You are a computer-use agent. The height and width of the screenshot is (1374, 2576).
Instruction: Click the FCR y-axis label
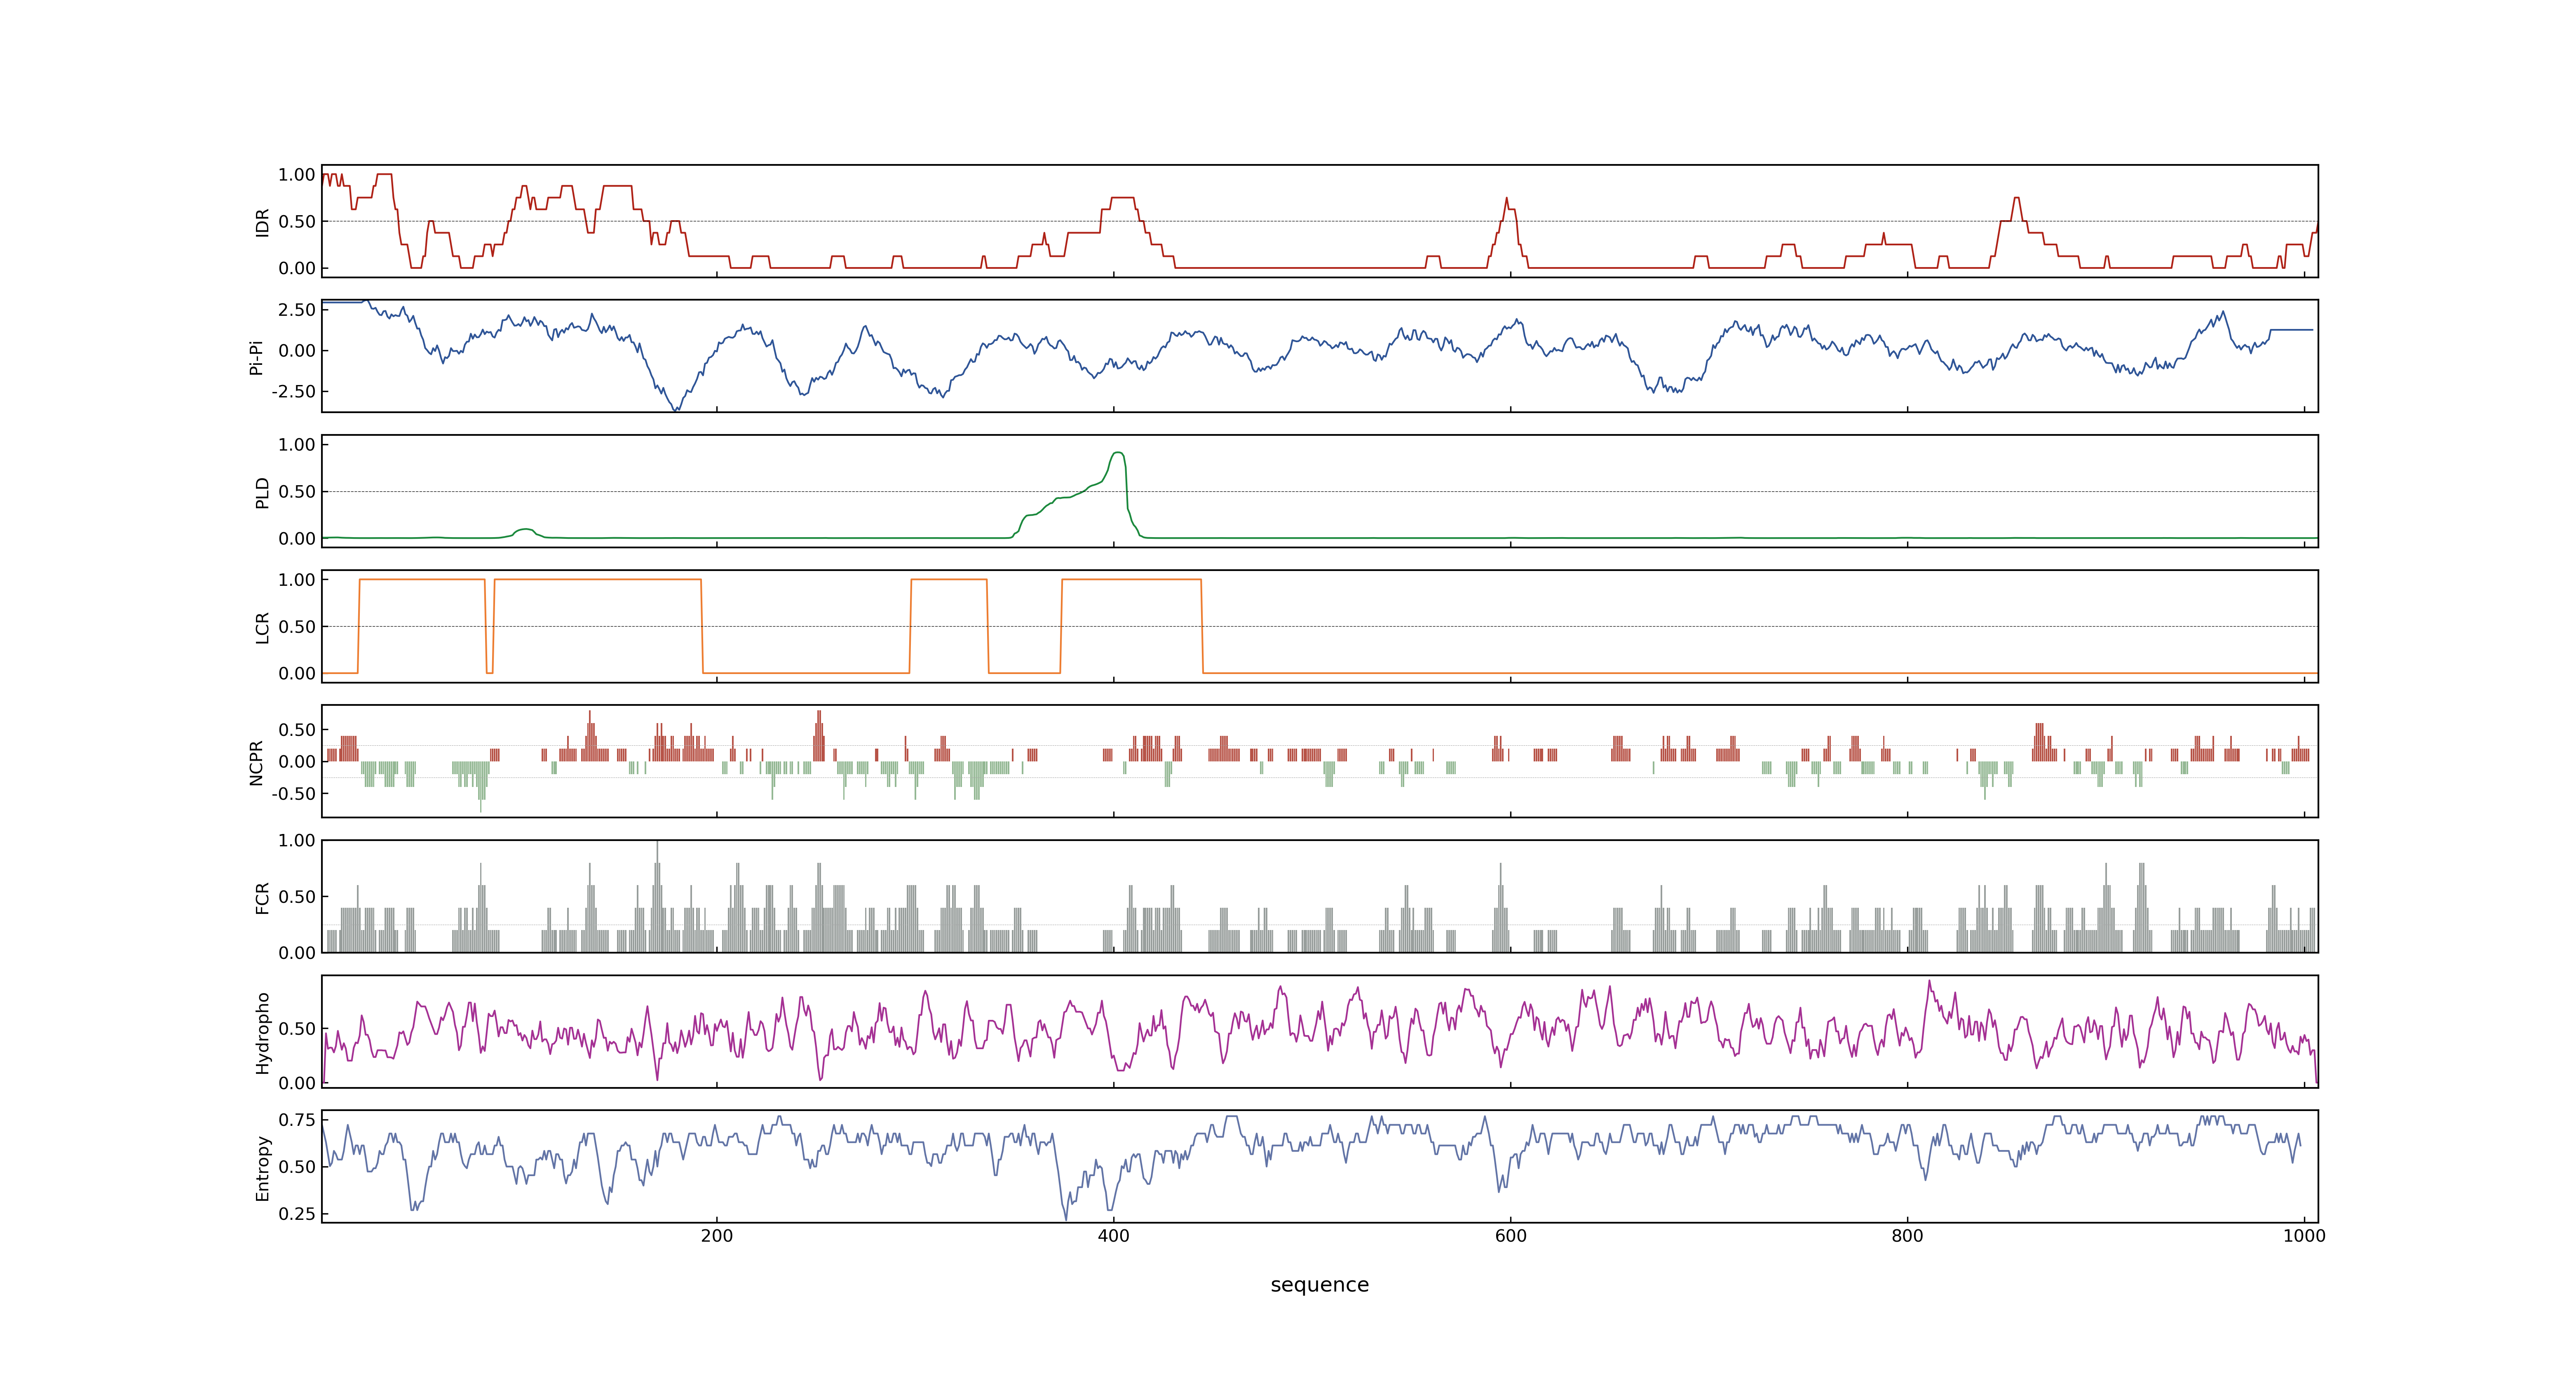click(x=263, y=897)
